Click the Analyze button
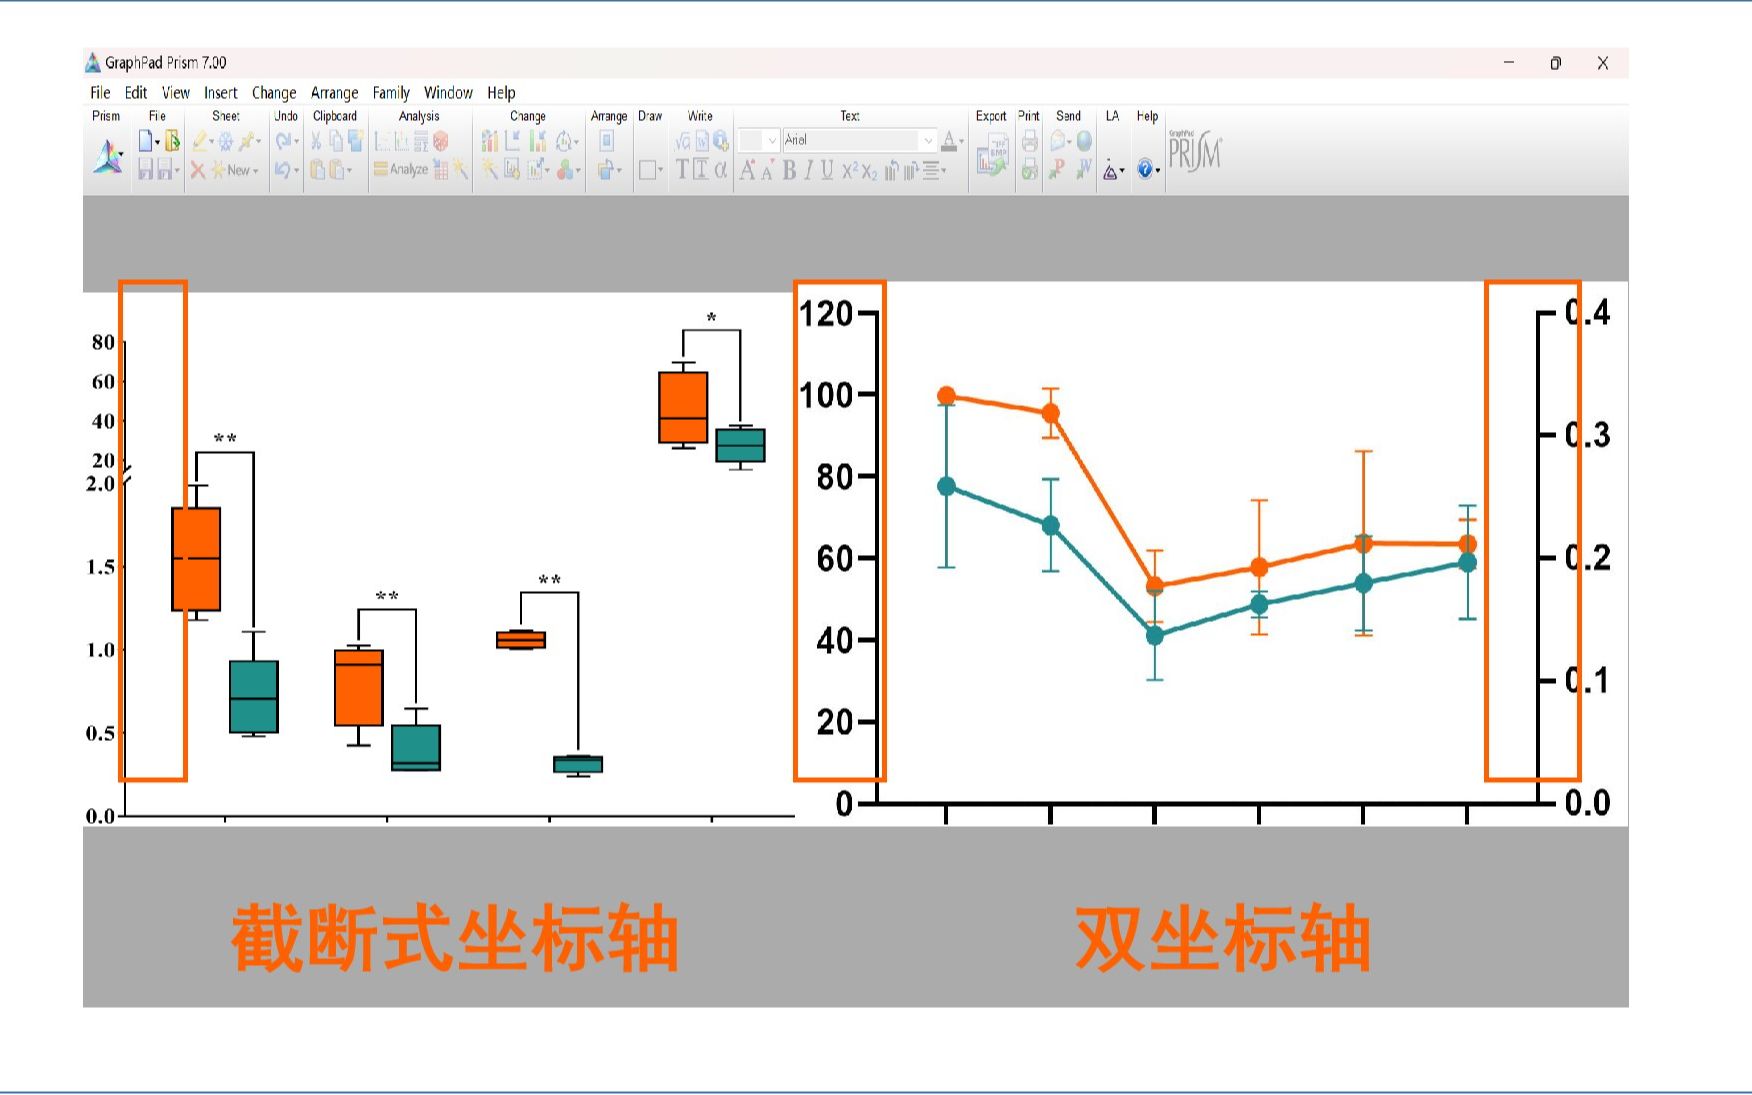Viewport: 1752px width, 1095px height. [401, 169]
